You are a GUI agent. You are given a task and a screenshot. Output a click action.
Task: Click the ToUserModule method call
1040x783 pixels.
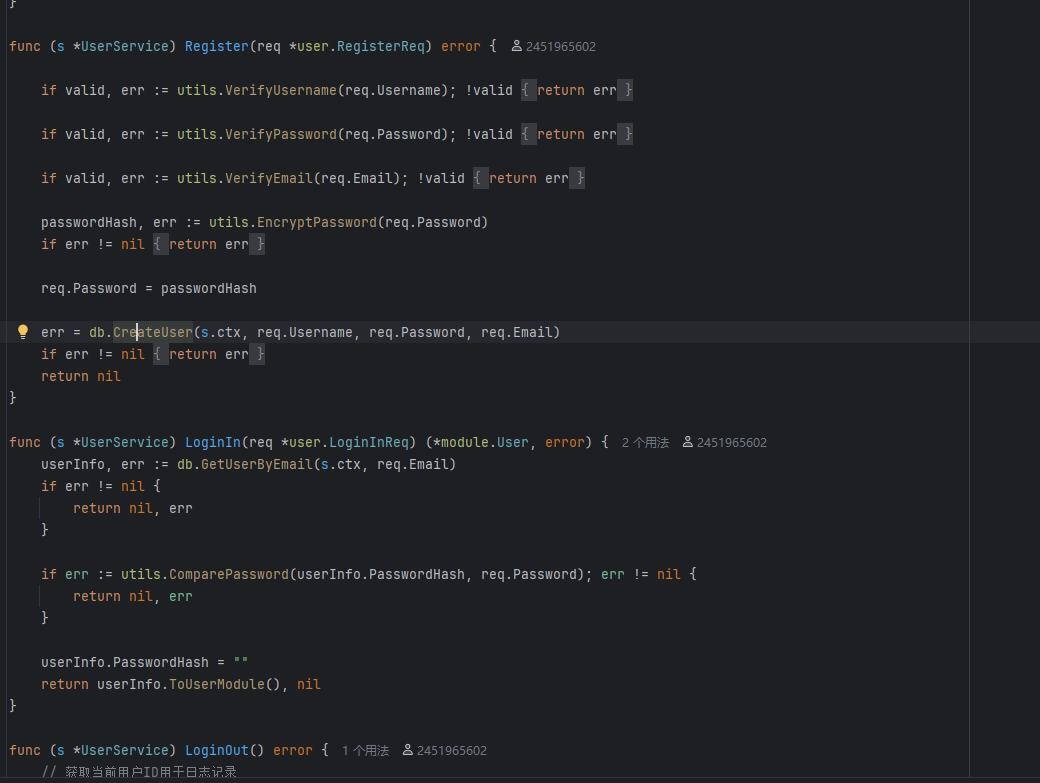[x=217, y=684]
